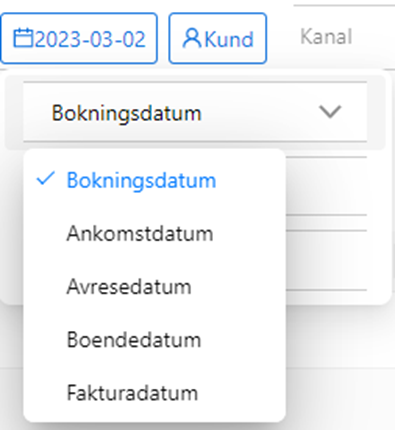Screen dimensions: 395x430
Task: Click the grey Kanal label
Action: tap(326, 37)
